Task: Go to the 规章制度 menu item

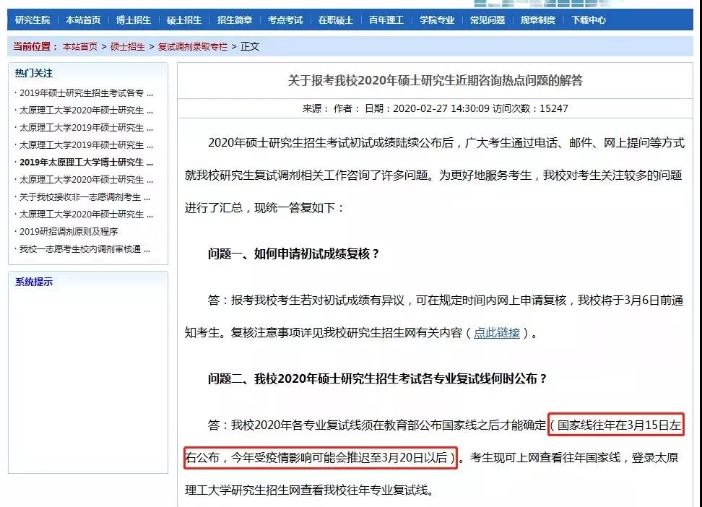Action: [x=538, y=19]
